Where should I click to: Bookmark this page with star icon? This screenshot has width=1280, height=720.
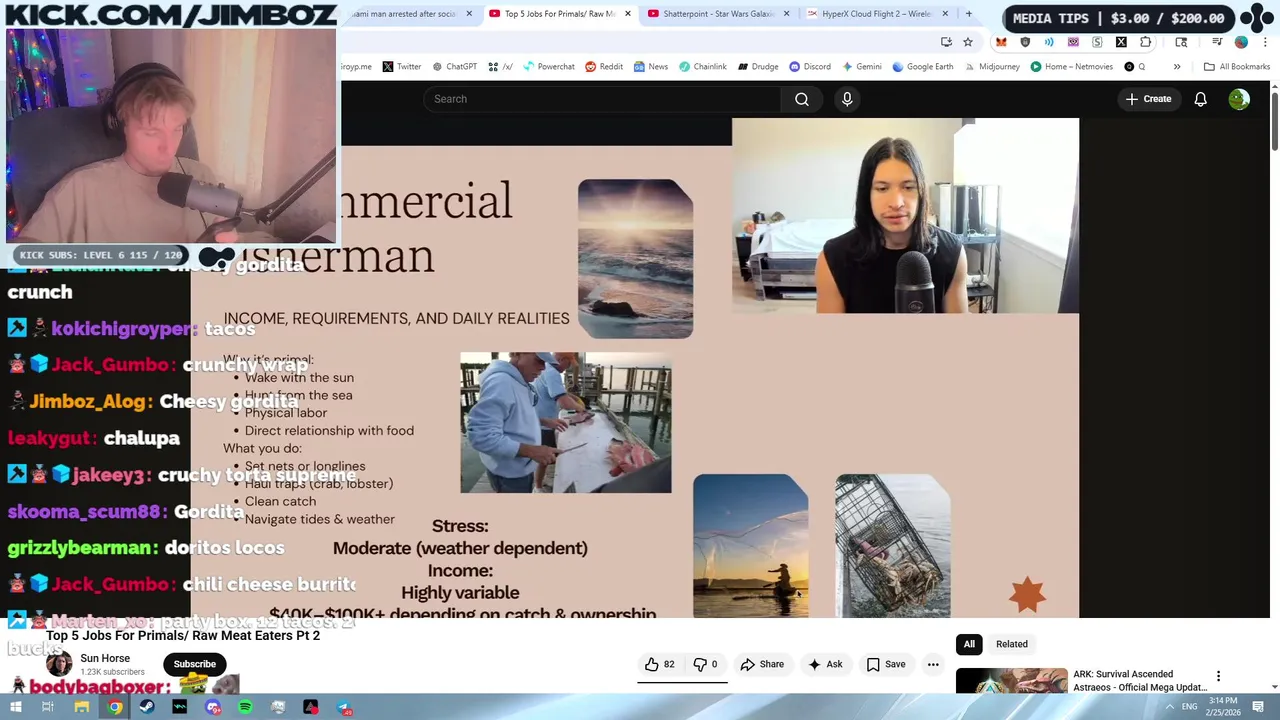coord(968,42)
